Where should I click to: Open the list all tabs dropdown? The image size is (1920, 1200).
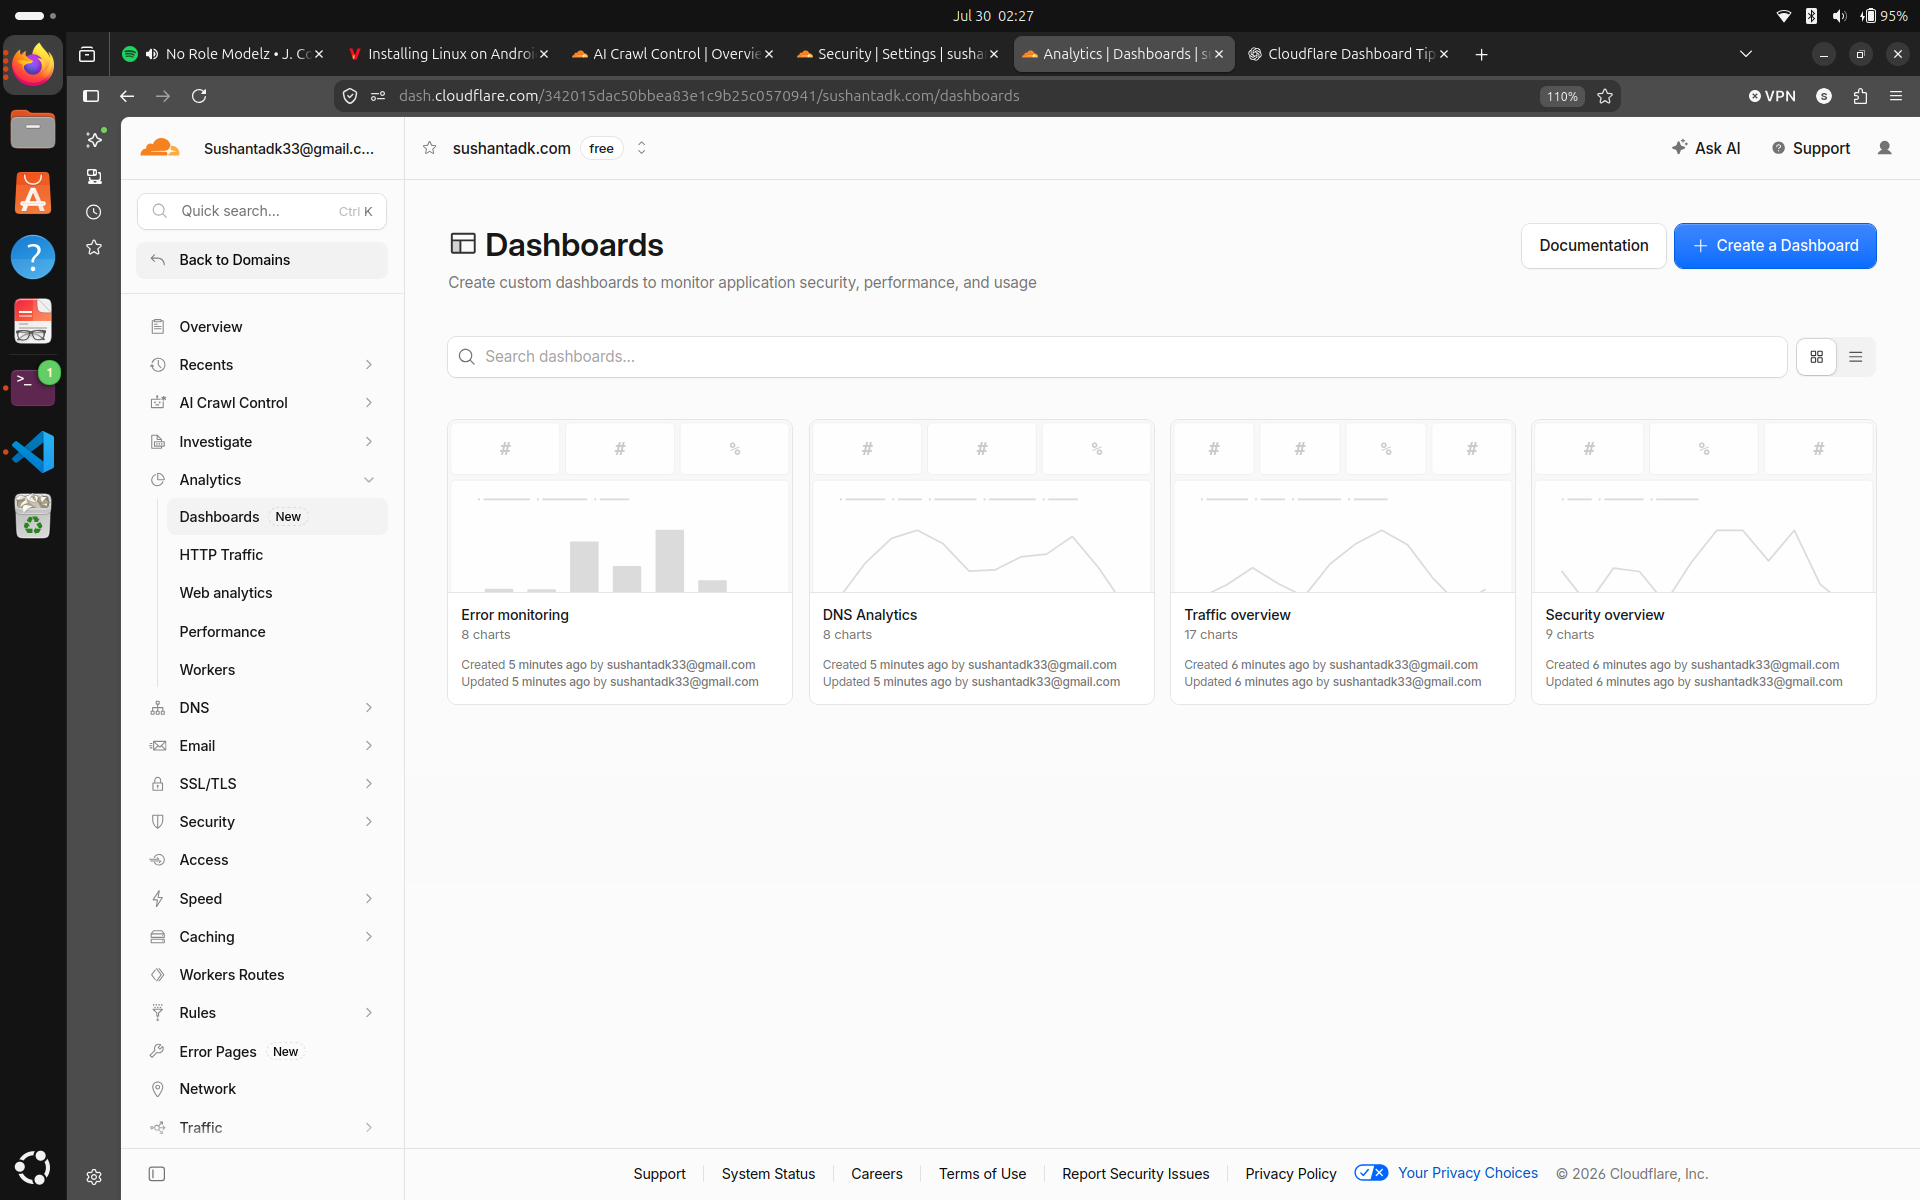[x=1746, y=54]
